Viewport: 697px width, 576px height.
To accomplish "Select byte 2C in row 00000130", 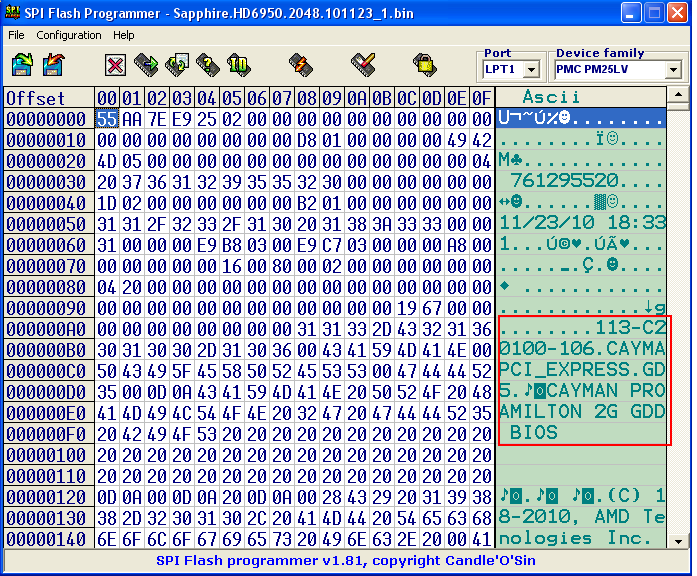I will click(257, 518).
